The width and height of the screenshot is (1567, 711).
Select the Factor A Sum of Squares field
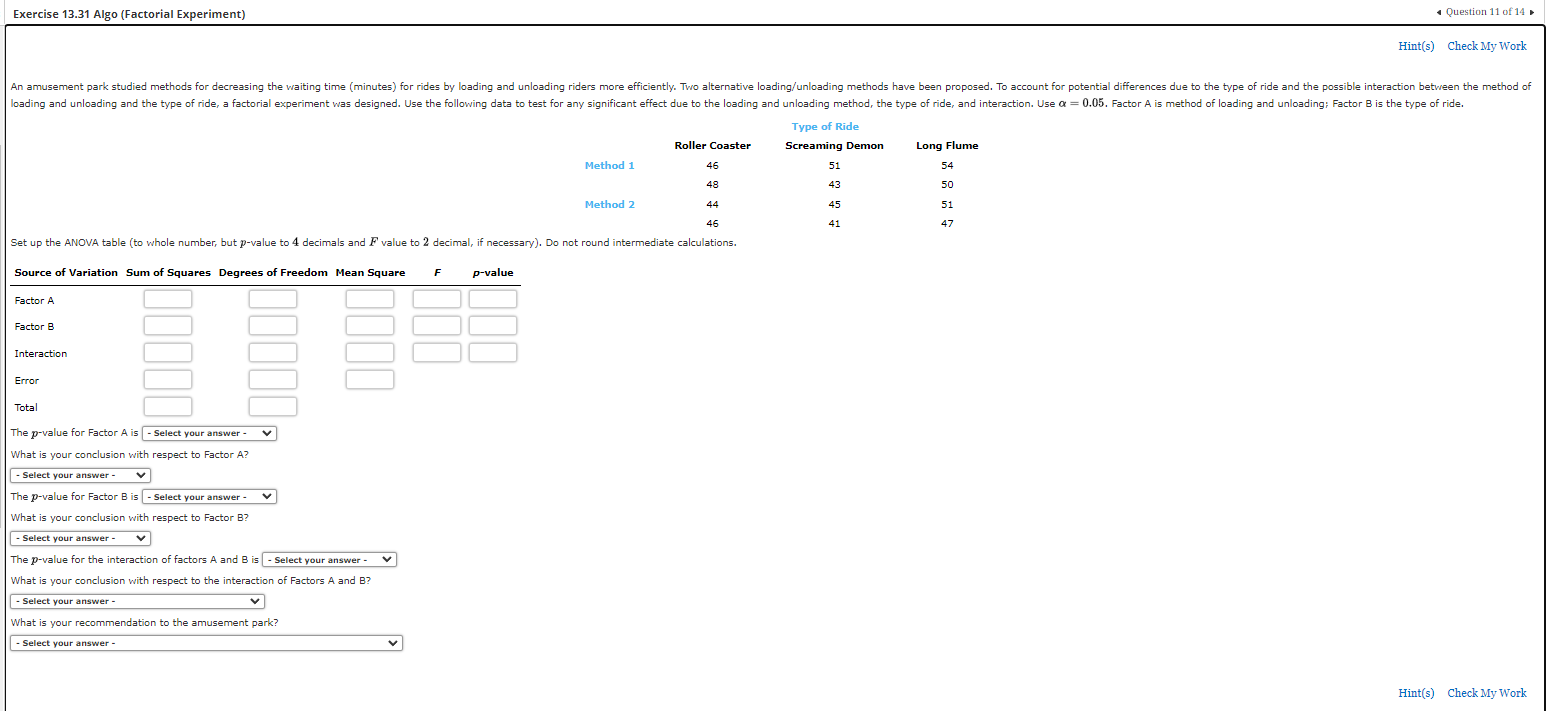pos(167,298)
